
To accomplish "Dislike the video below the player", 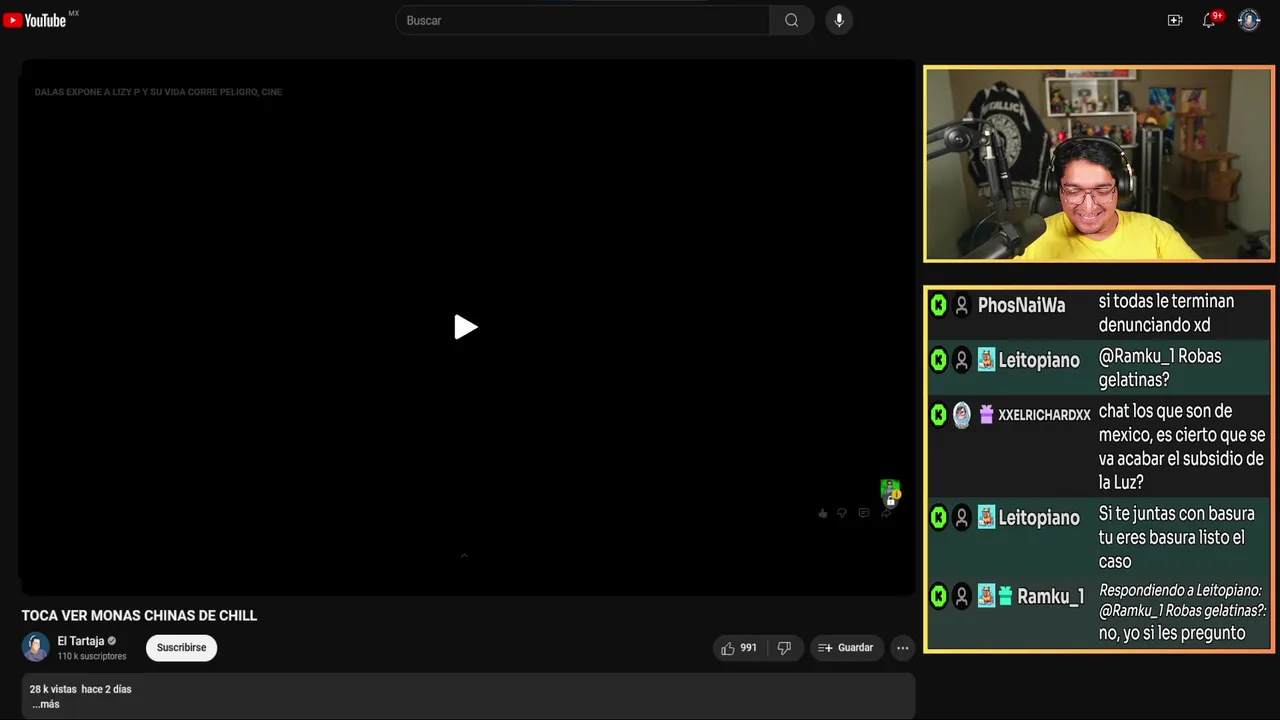I will point(784,648).
